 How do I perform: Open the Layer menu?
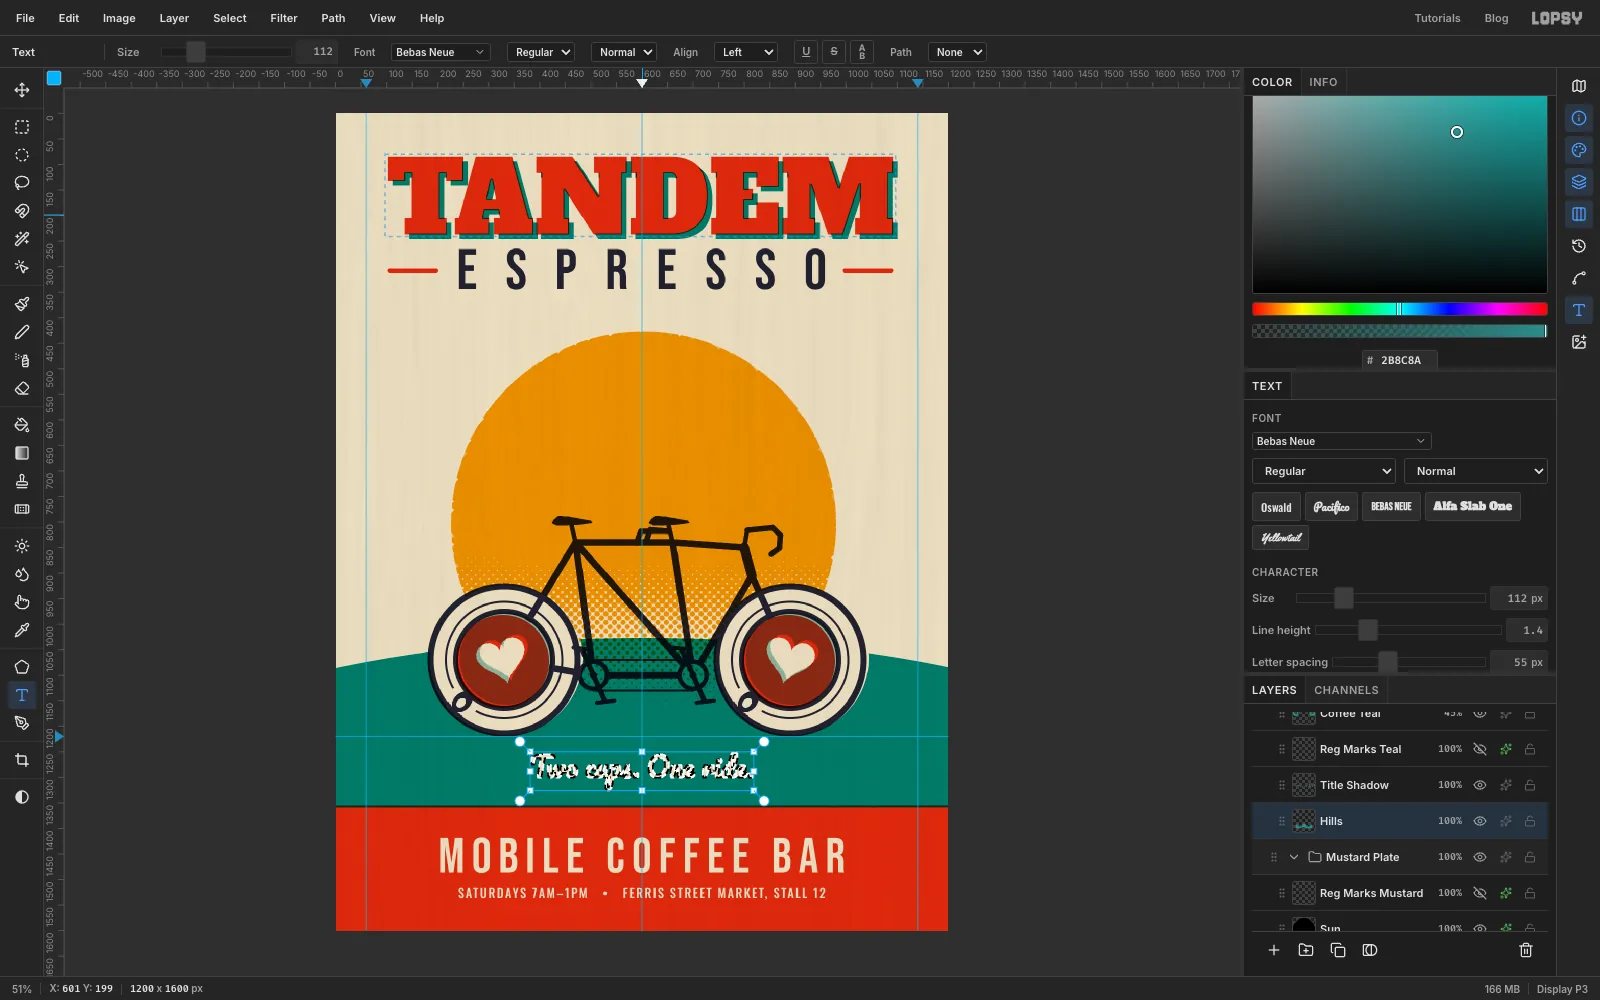[x=174, y=18]
